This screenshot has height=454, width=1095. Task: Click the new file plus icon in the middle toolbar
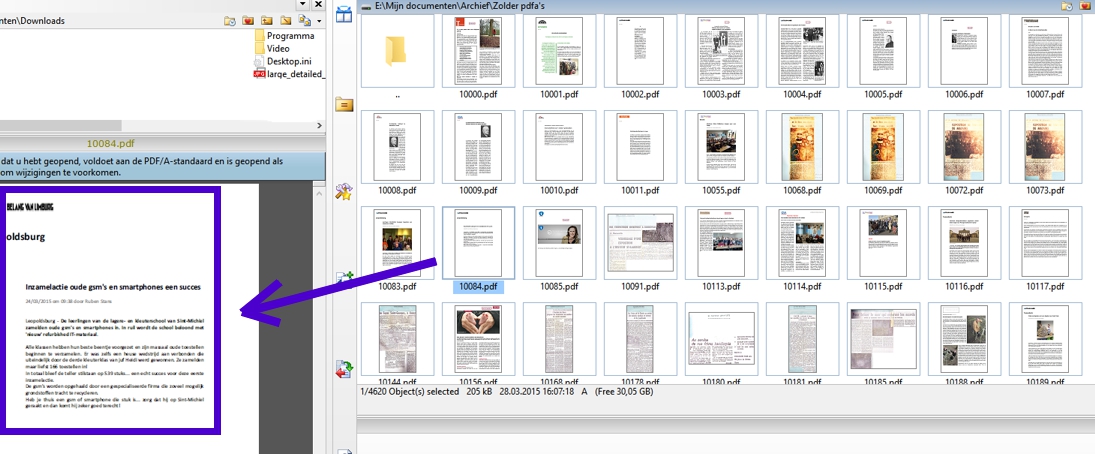coord(345,279)
